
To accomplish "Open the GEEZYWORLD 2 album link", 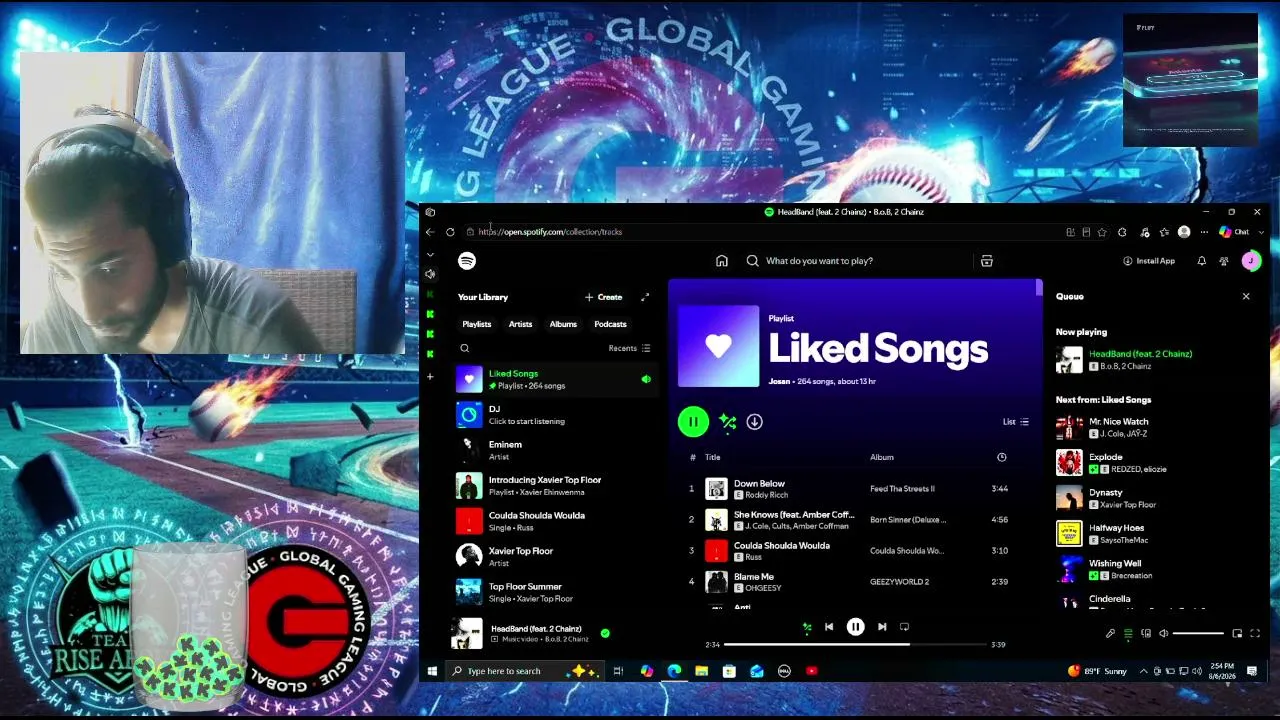I will [899, 582].
